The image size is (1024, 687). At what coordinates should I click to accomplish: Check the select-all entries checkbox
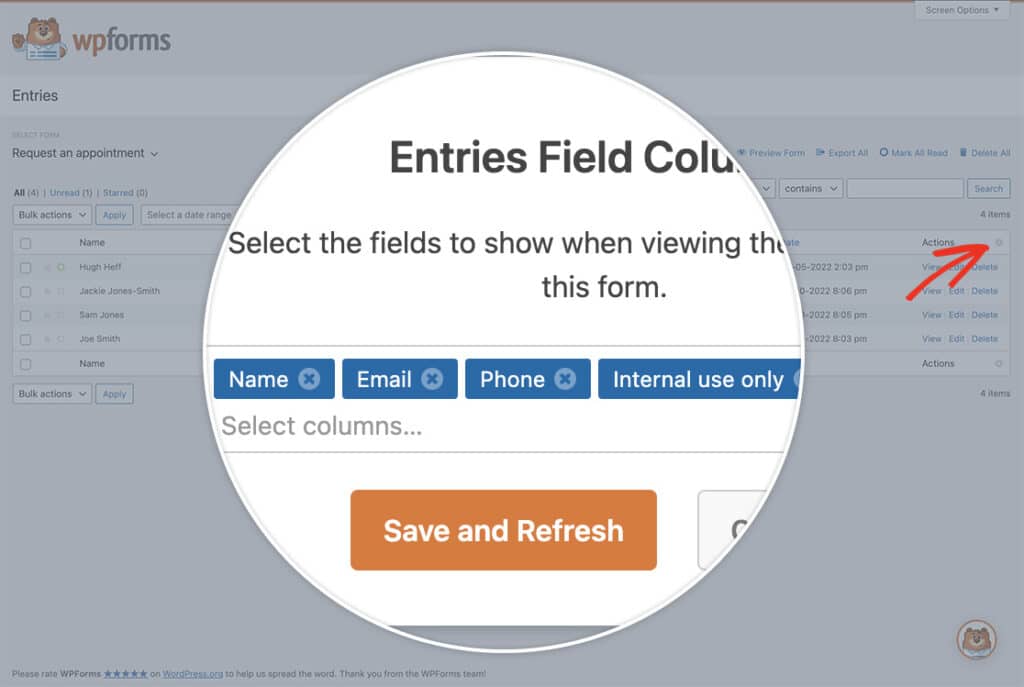pyautogui.click(x=25, y=242)
